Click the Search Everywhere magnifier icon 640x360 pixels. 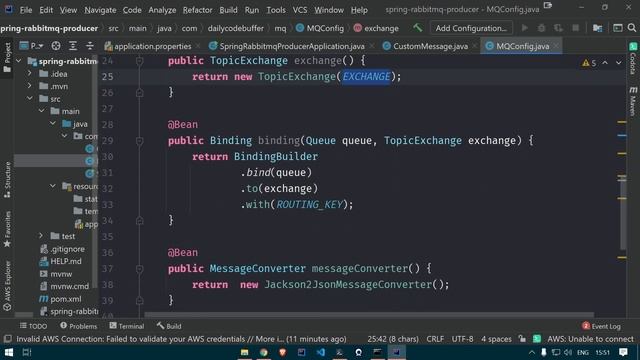pyautogui.click(x=632, y=28)
